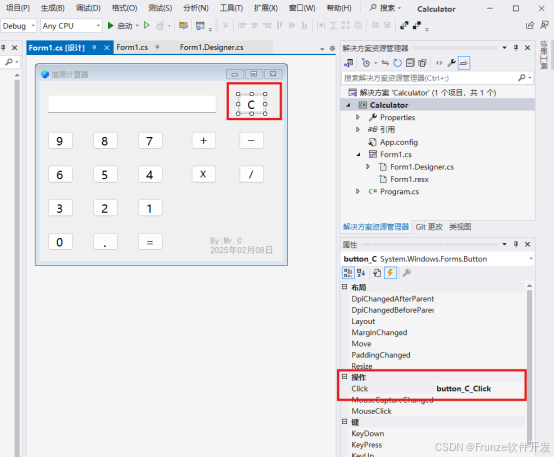Open the 格式(O) menu
The height and width of the screenshot is (458, 554).
[124, 8]
